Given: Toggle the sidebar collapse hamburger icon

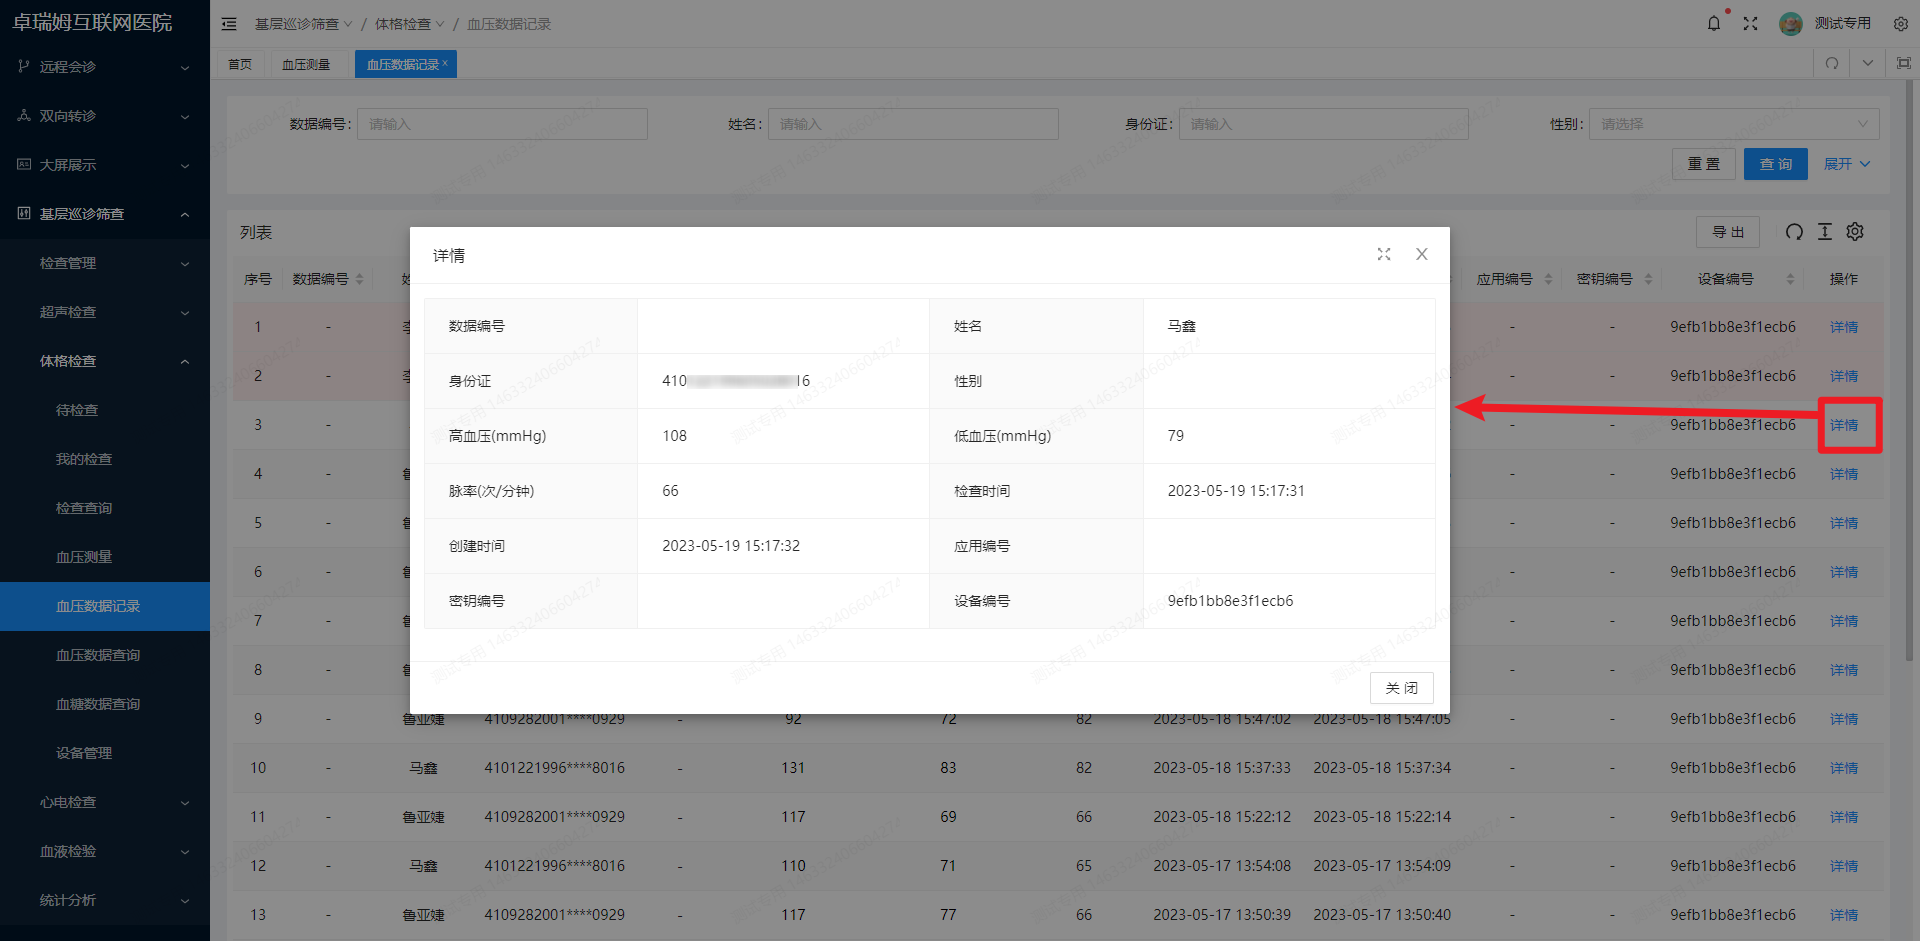Looking at the screenshot, I should coord(229,24).
